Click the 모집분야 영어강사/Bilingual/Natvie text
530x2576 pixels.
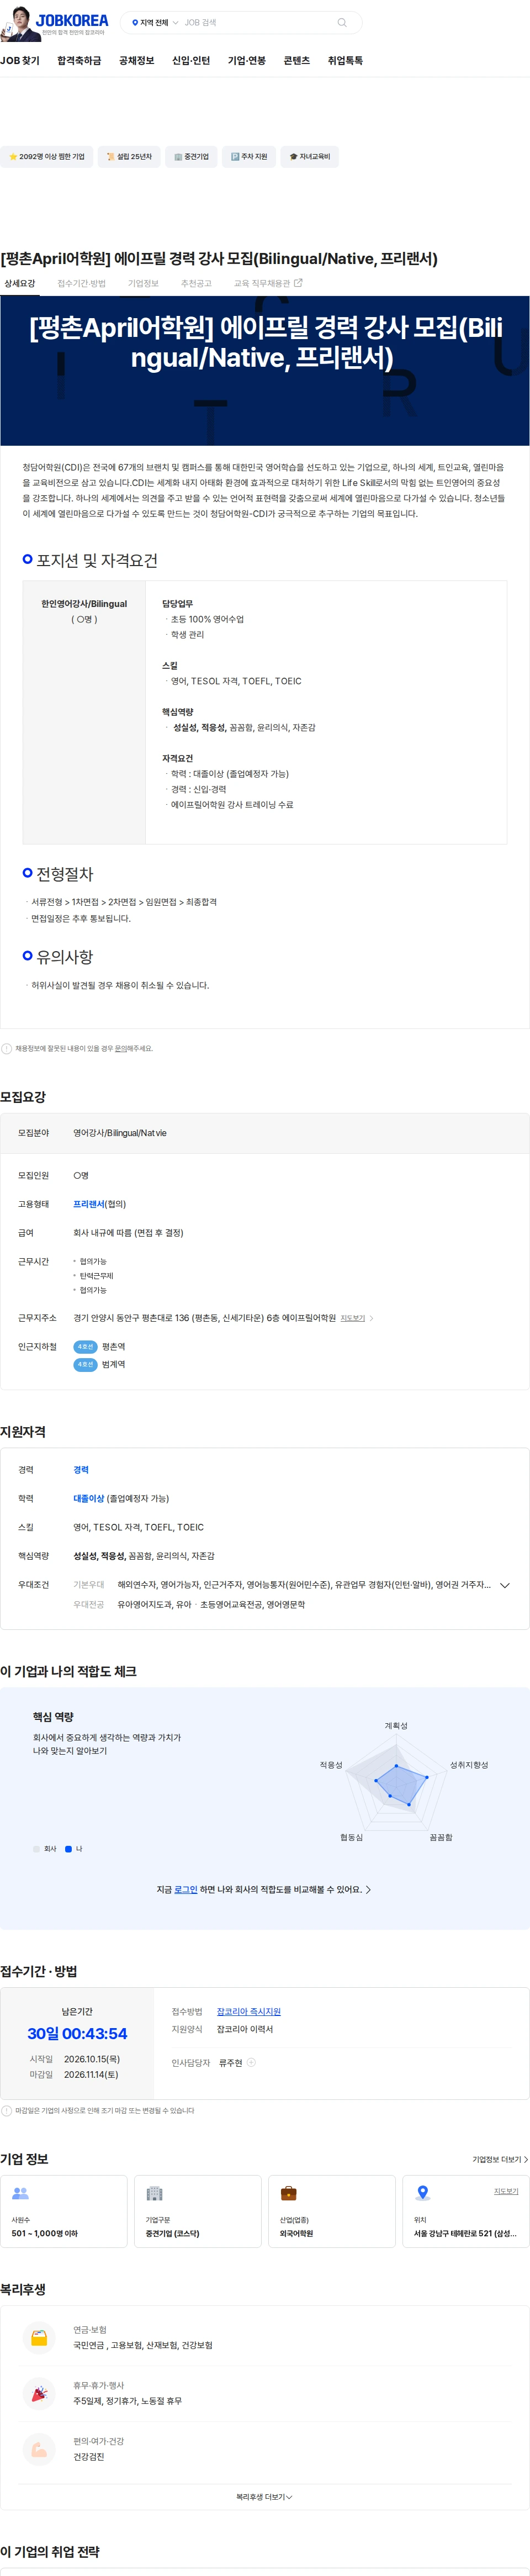pyautogui.click(x=120, y=1133)
